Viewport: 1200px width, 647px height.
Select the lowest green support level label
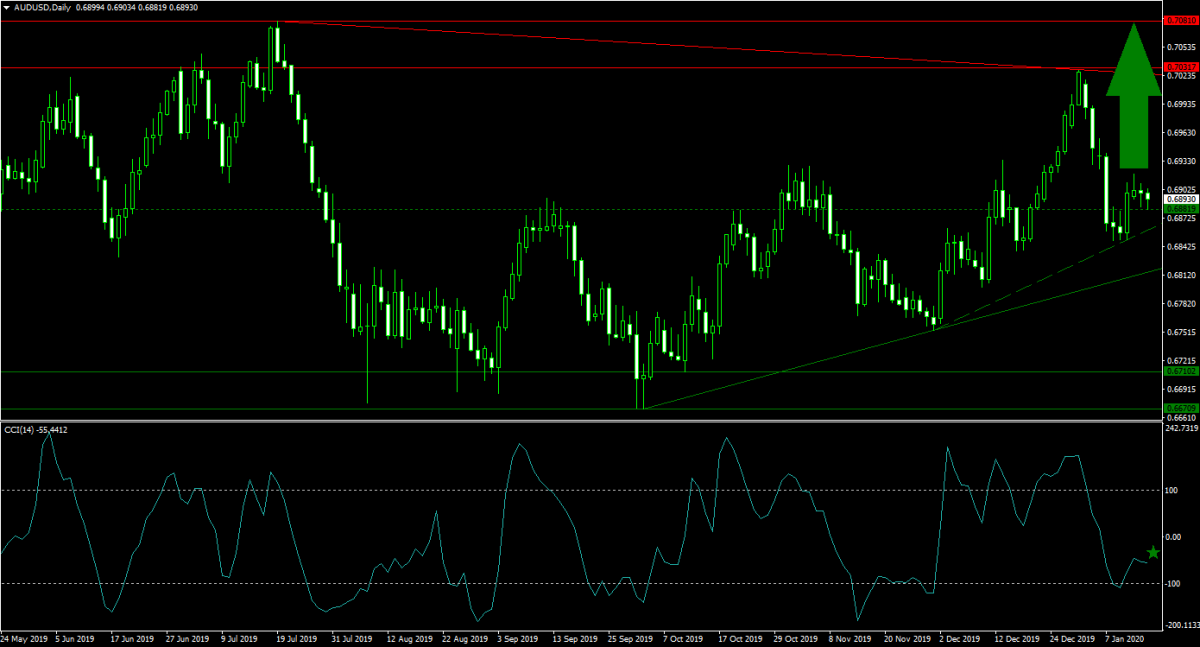point(1180,408)
